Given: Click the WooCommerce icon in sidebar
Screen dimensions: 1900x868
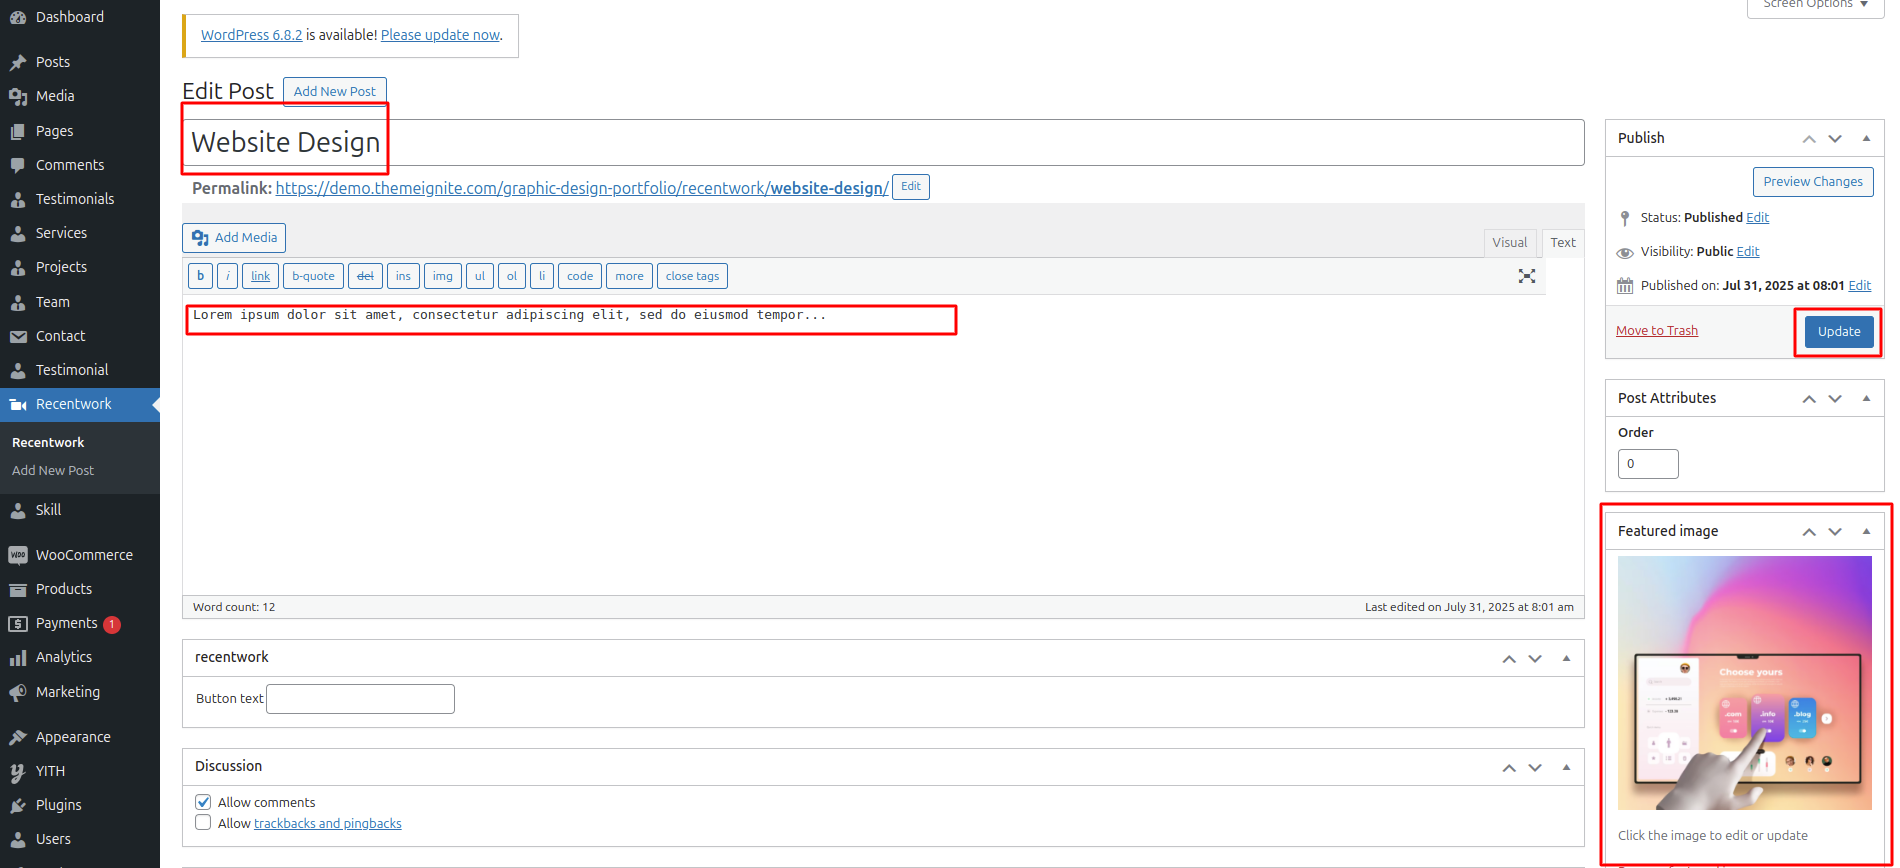Looking at the screenshot, I should 18,555.
